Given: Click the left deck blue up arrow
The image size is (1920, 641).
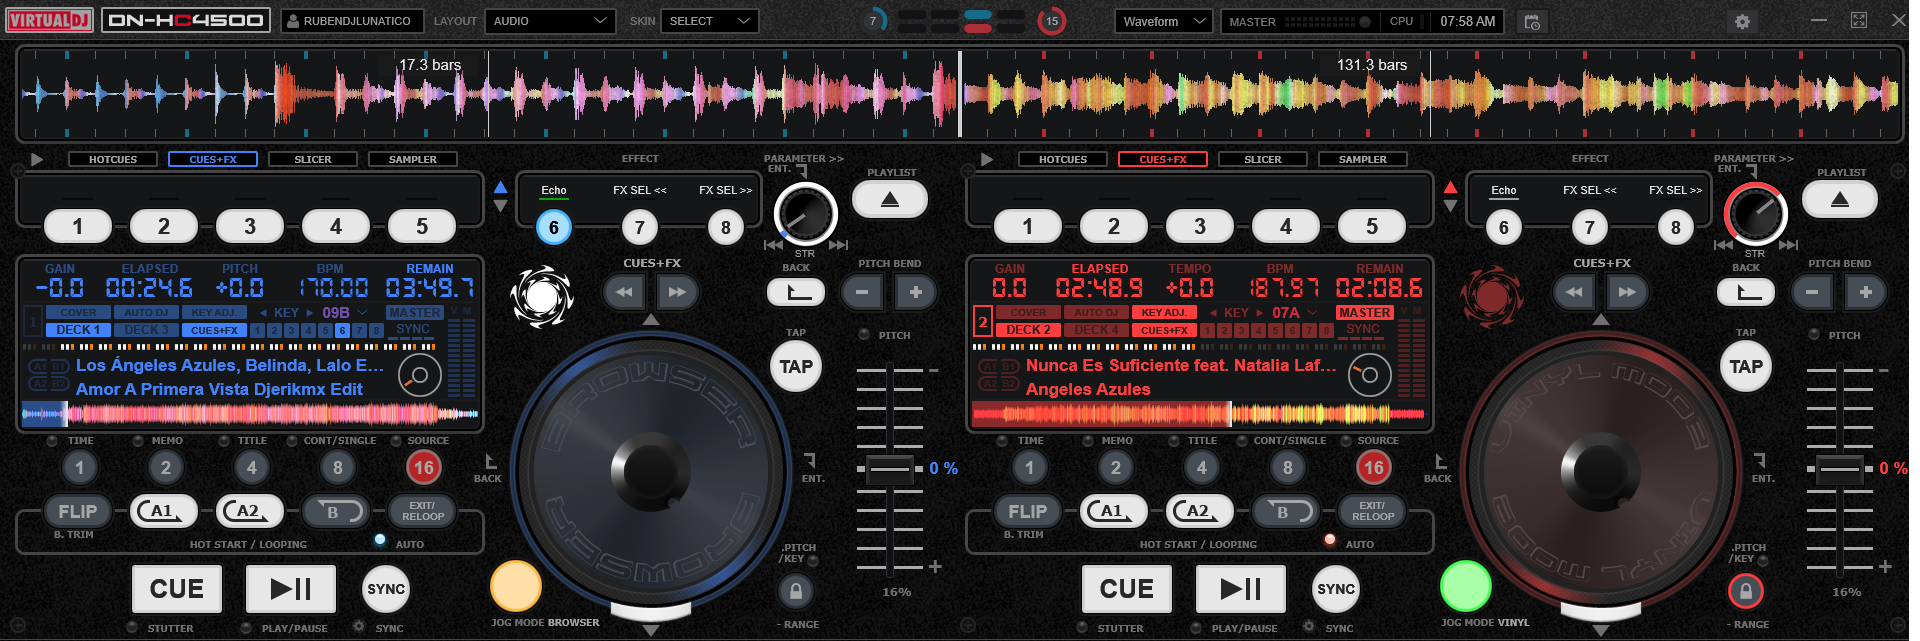Looking at the screenshot, I should point(500,187).
